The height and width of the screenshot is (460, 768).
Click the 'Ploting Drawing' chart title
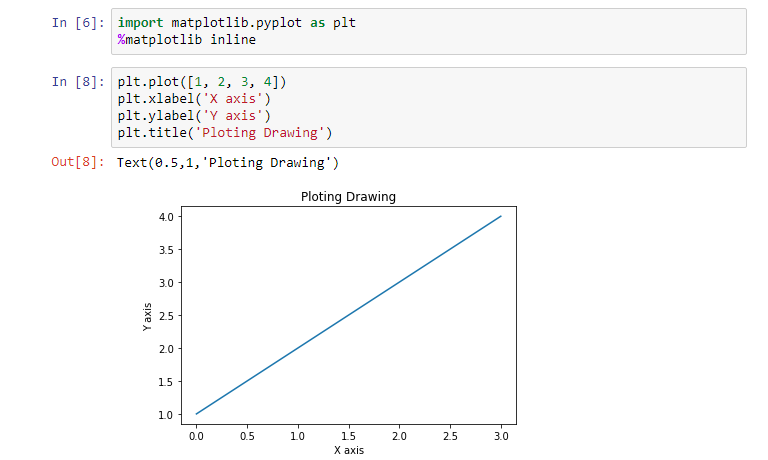pos(348,197)
